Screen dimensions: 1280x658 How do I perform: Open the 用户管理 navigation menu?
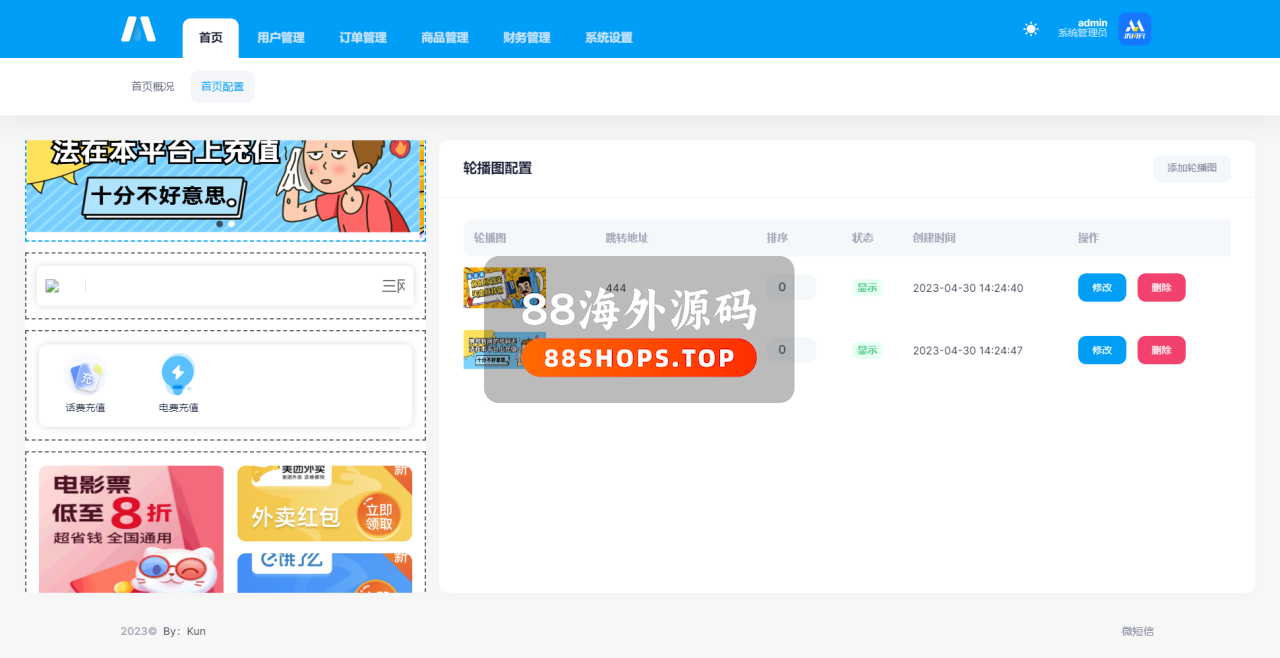(x=280, y=38)
